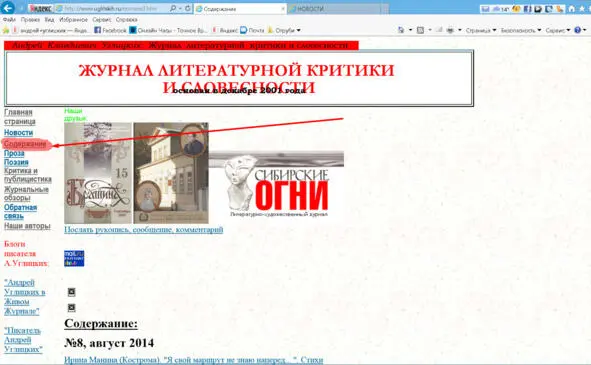The height and width of the screenshot is (365, 591).
Task: Open favorites with the star icon
Action: point(581,9)
